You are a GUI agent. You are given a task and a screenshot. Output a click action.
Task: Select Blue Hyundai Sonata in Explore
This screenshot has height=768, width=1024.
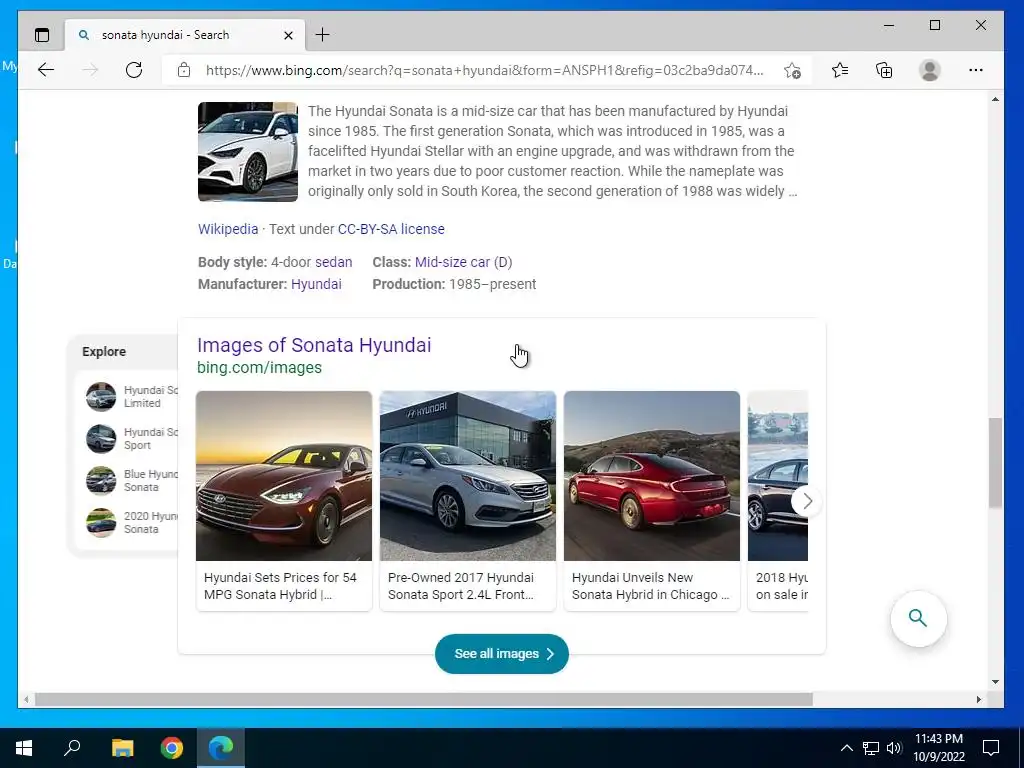[x=132, y=481]
